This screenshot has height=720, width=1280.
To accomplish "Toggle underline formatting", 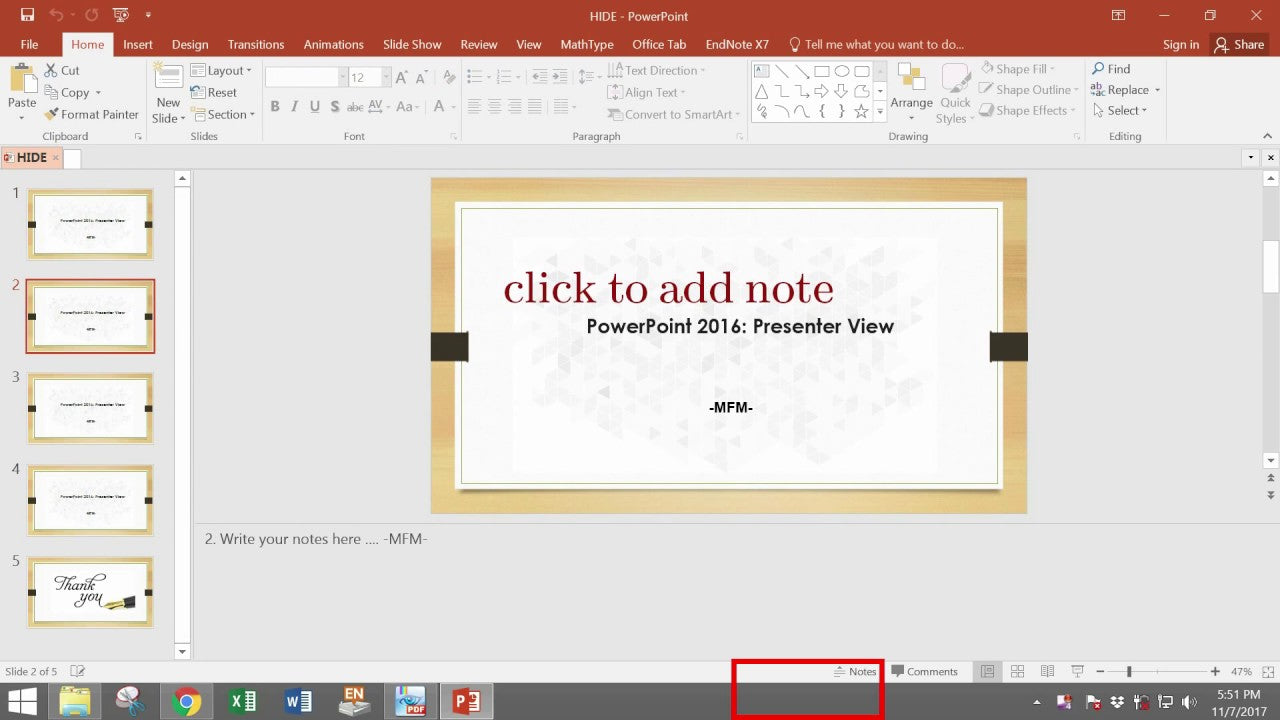I will [x=315, y=107].
